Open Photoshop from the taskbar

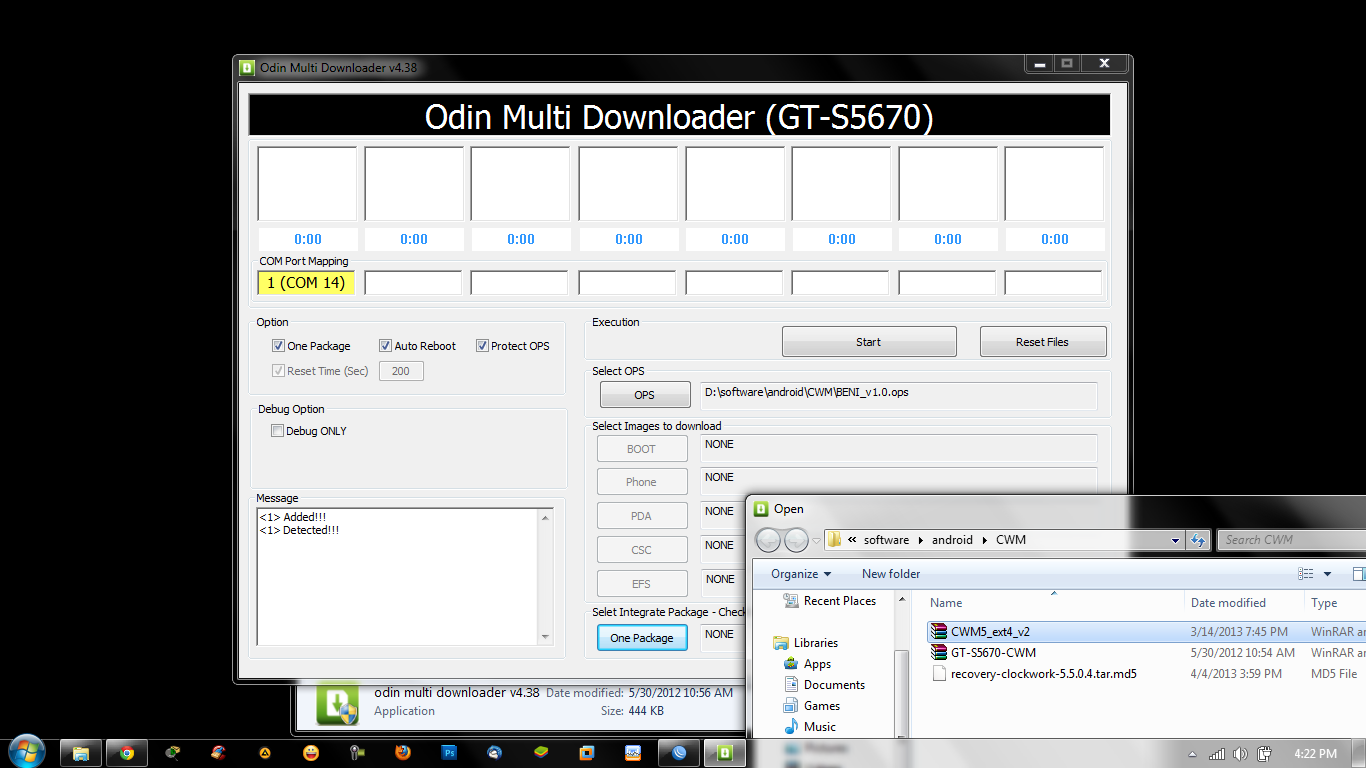point(449,753)
